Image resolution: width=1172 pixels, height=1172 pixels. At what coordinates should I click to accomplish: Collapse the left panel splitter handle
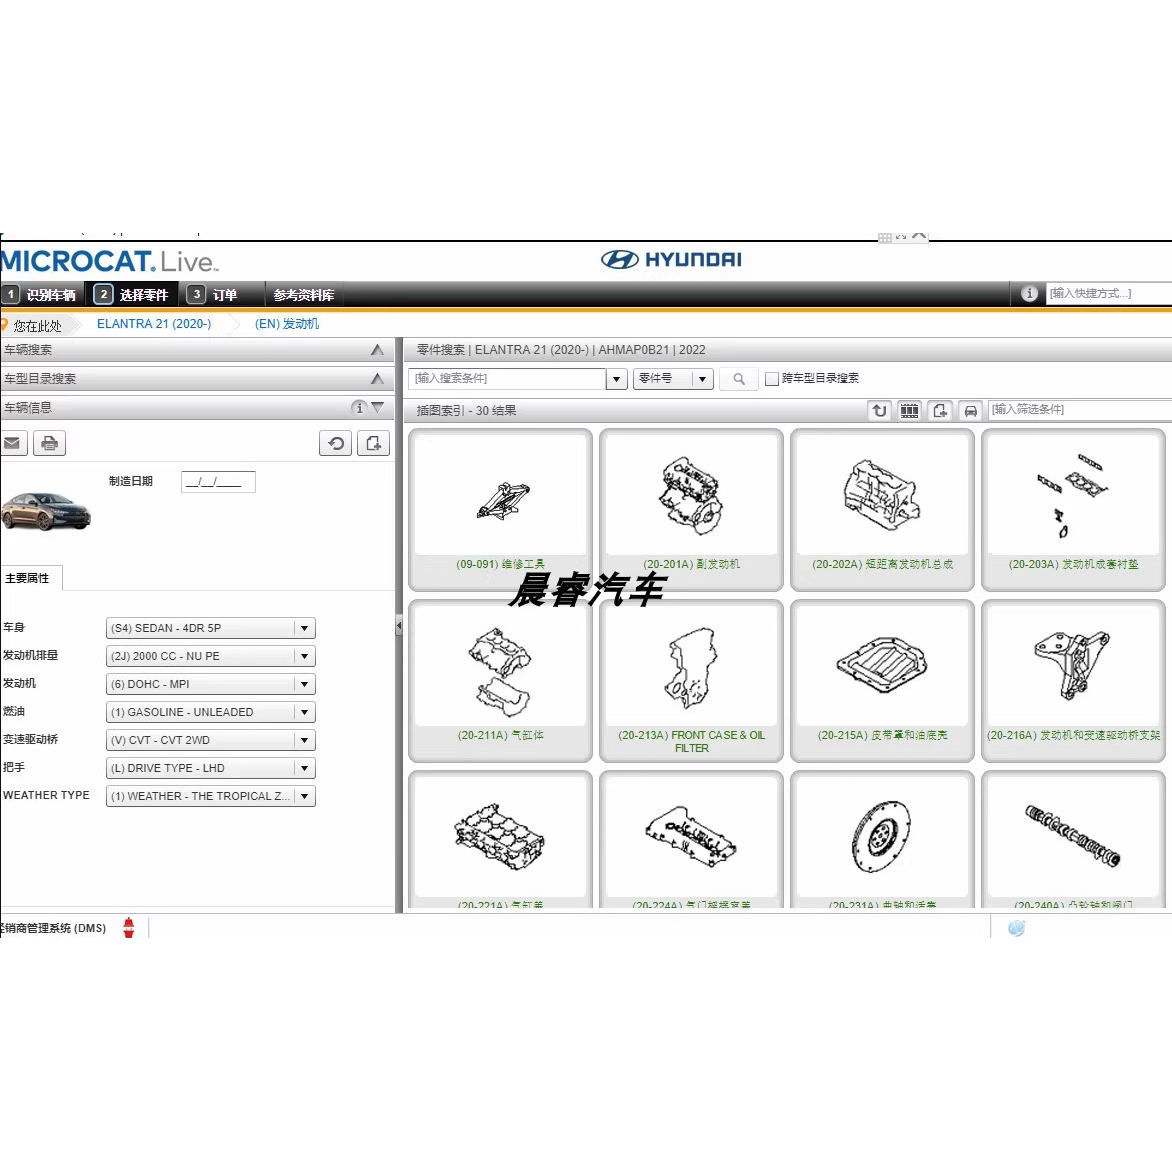click(399, 626)
